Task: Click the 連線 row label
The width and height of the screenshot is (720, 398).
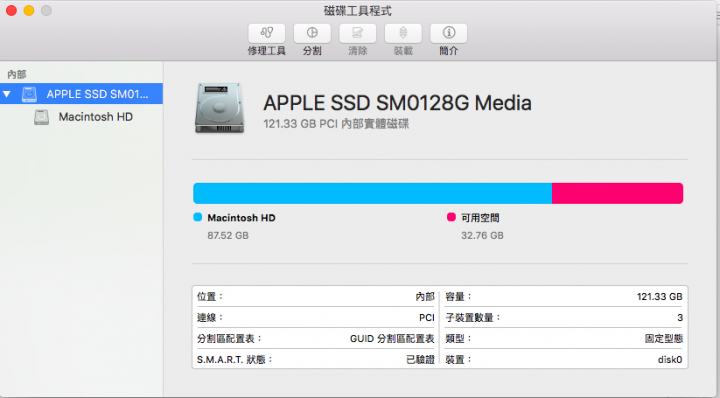Action: (x=209, y=318)
